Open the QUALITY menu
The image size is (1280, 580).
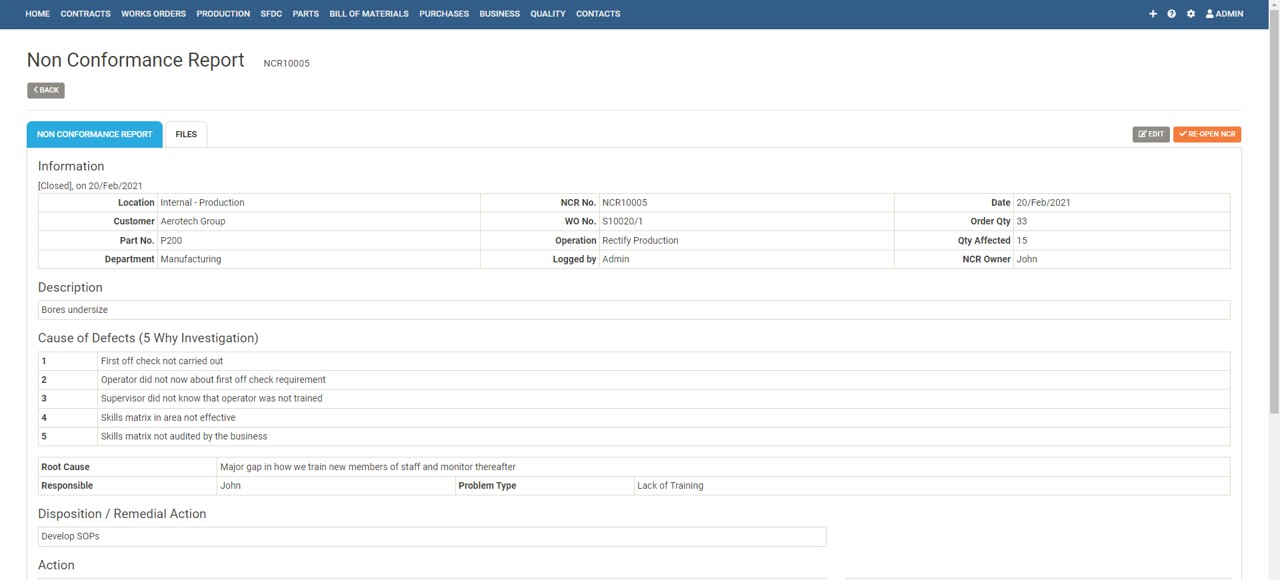pos(547,13)
